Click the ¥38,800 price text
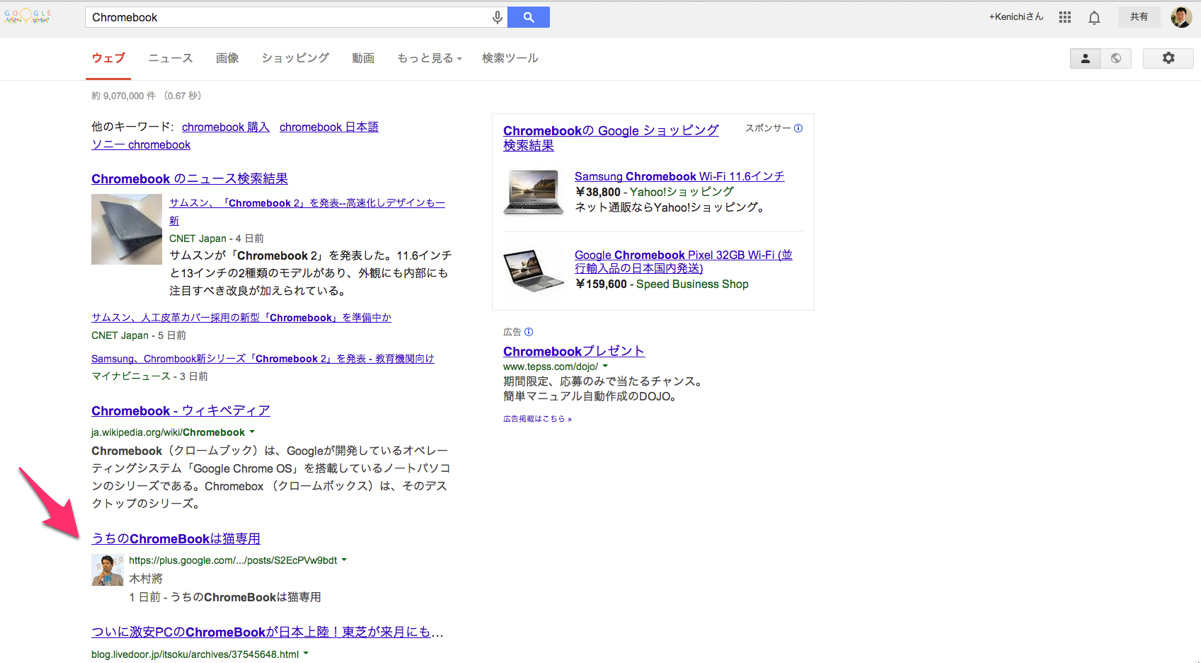Image resolution: width=1201 pixels, height=663 pixels. tap(597, 192)
